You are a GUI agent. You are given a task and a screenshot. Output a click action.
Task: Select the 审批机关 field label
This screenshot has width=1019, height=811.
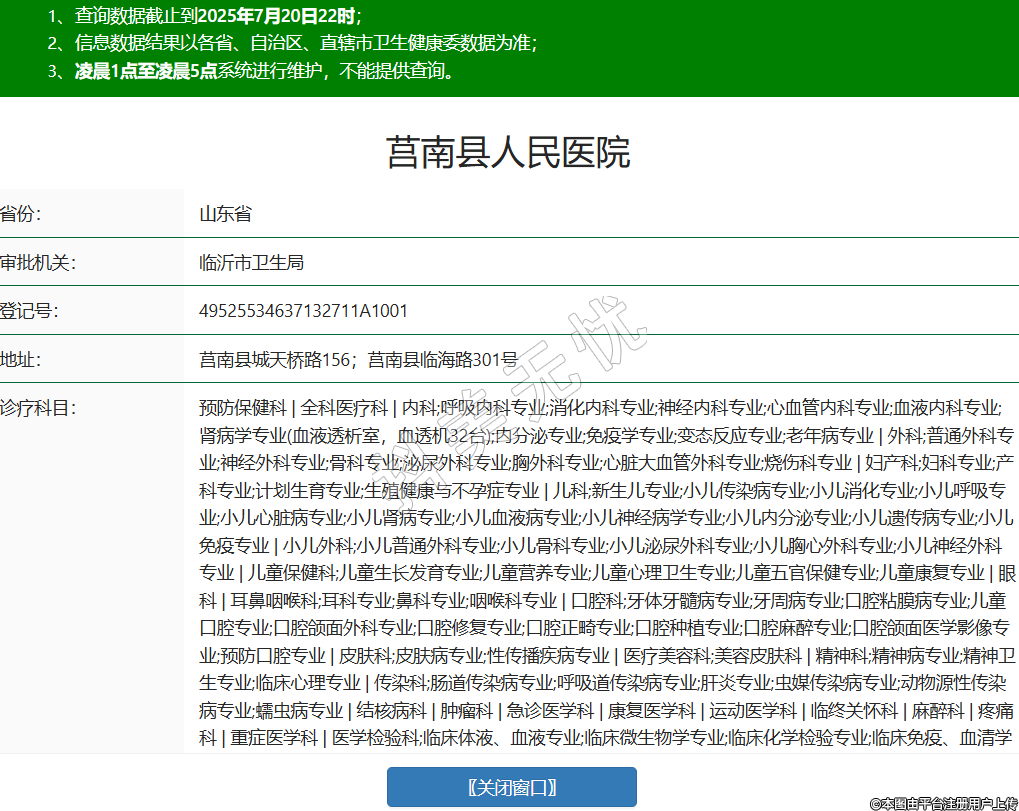38,263
